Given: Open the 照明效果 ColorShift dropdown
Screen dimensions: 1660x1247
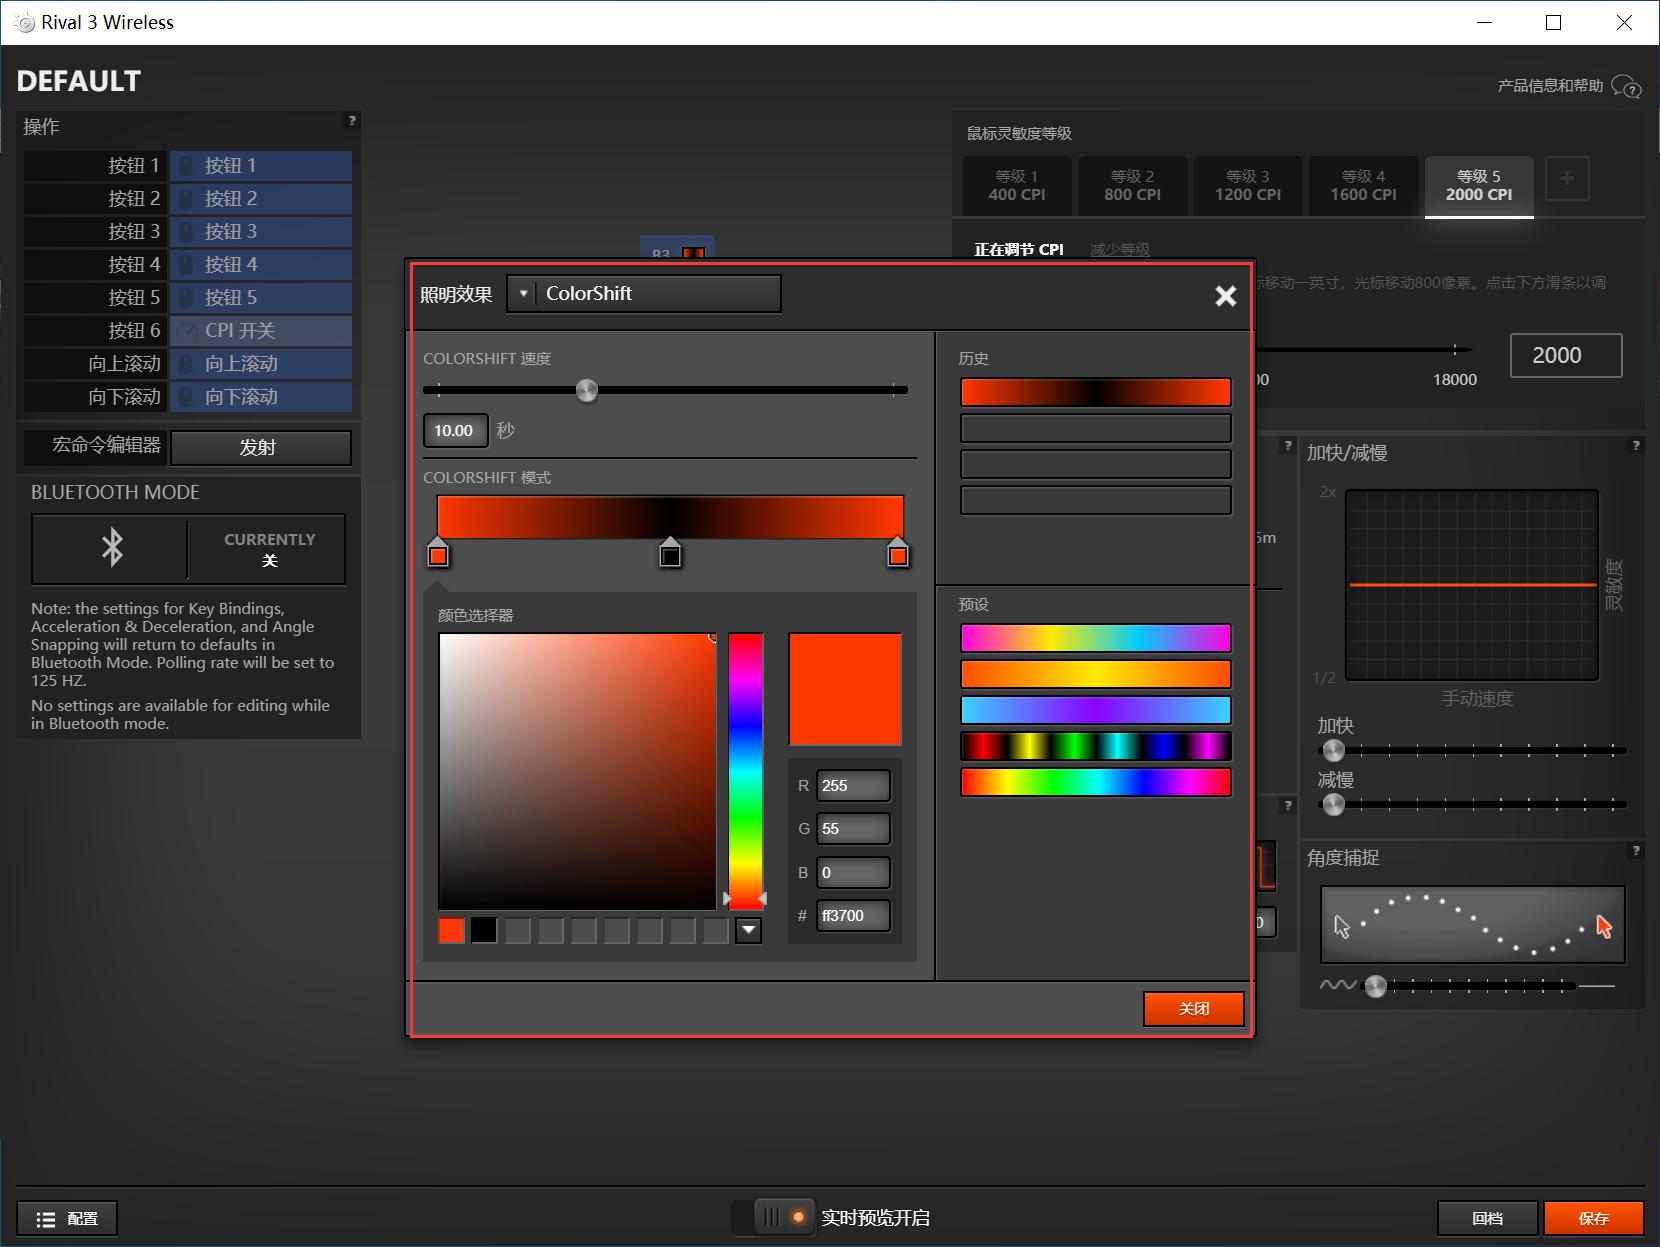Looking at the screenshot, I should [644, 294].
